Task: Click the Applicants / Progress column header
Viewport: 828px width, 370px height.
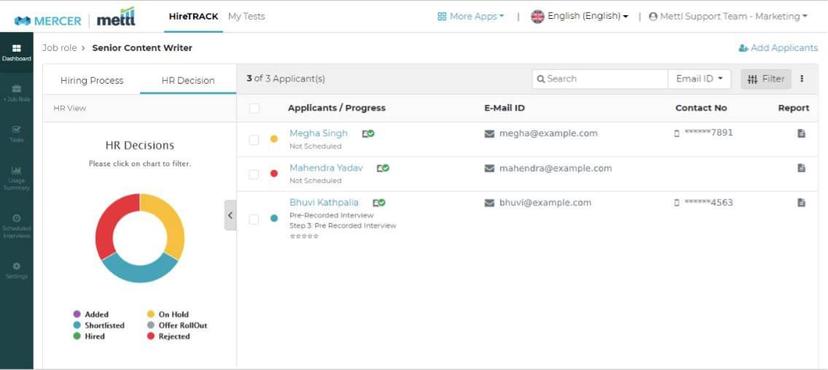Action: click(x=336, y=108)
